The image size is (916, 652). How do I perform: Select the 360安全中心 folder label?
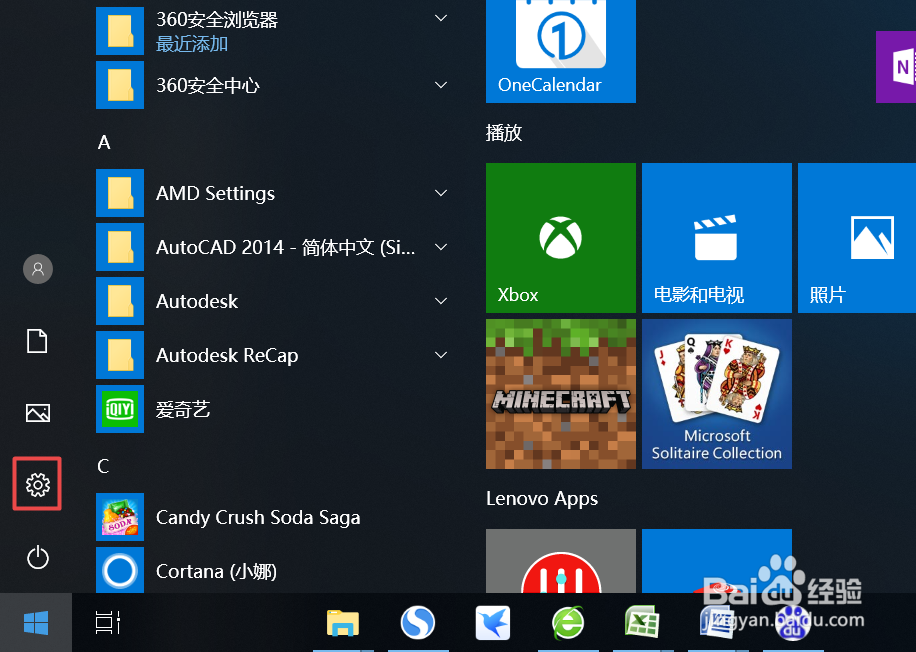pos(207,86)
